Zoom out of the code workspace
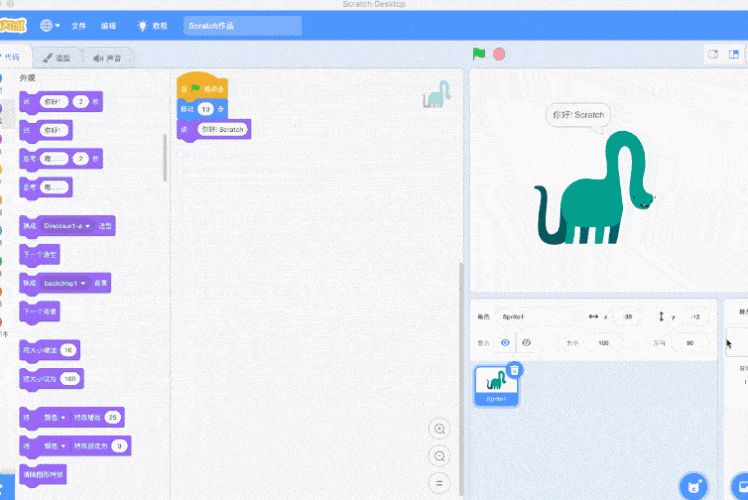Viewport: 748px width, 500px height. (438, 456)
